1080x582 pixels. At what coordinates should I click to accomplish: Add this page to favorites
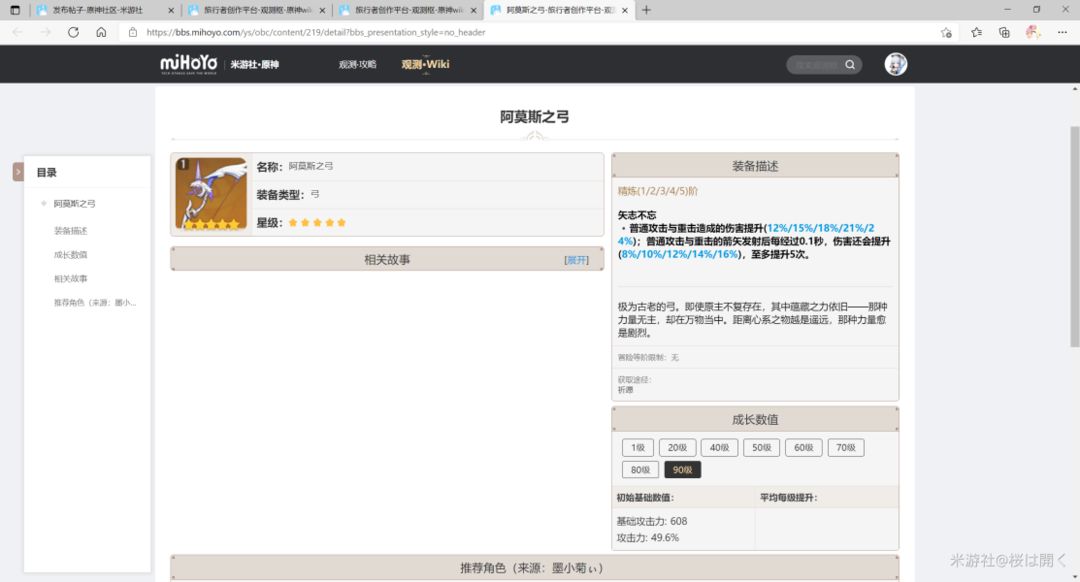pos(946,32)
